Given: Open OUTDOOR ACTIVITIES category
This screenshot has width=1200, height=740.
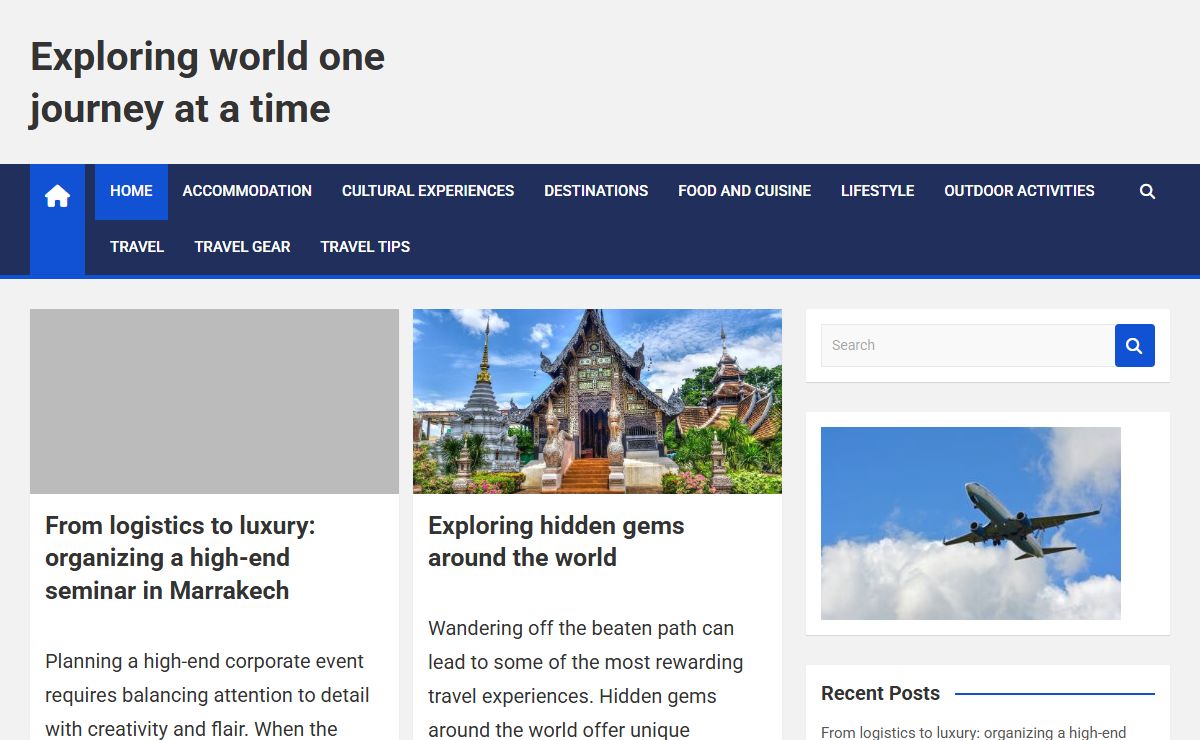Looking at the screenshot, I should coord(1019,191).
